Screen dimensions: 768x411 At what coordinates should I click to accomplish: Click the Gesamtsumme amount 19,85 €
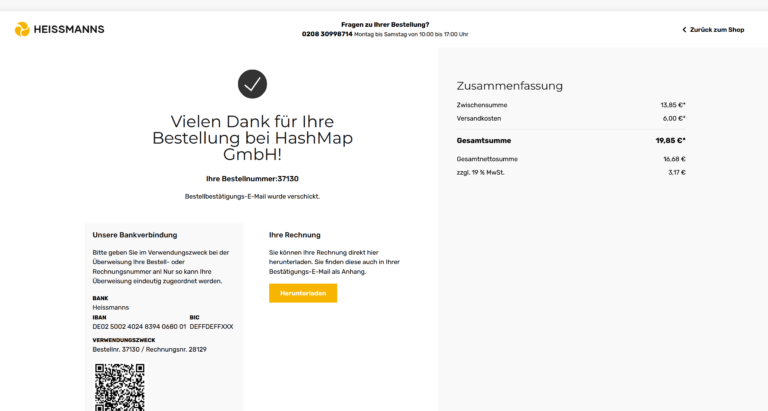point(670,141)
